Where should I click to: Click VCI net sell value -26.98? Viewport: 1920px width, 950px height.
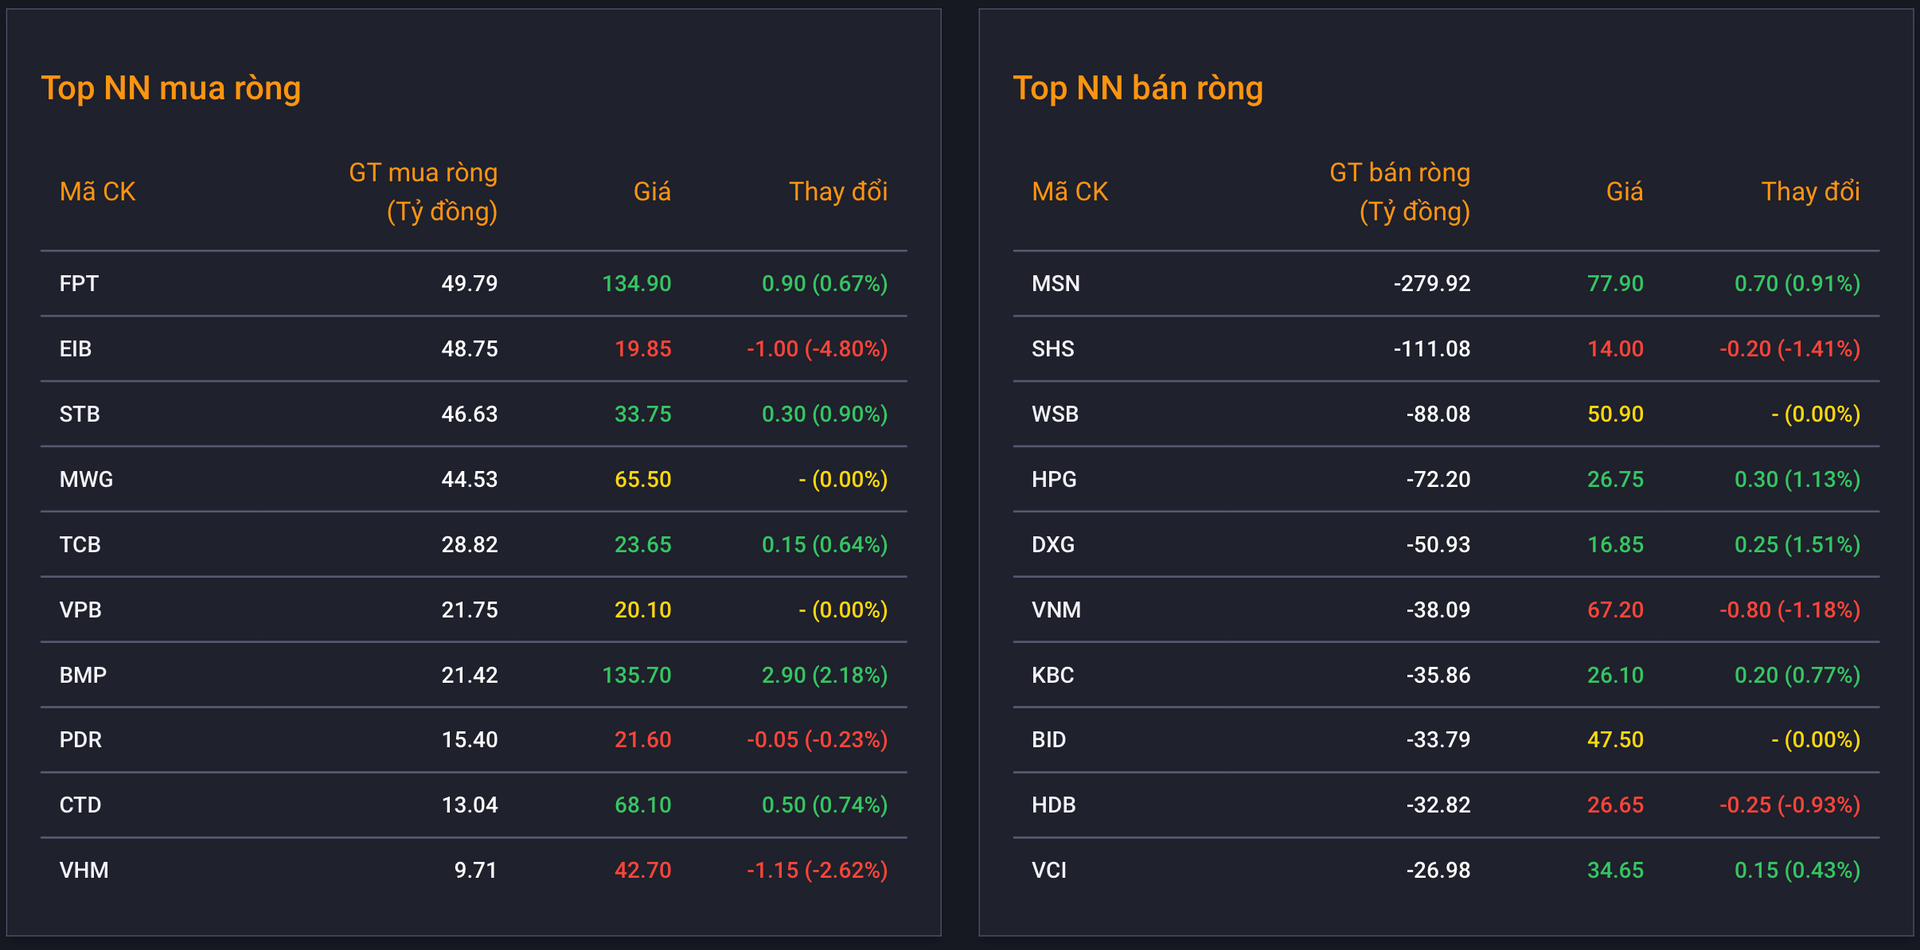1438,870
